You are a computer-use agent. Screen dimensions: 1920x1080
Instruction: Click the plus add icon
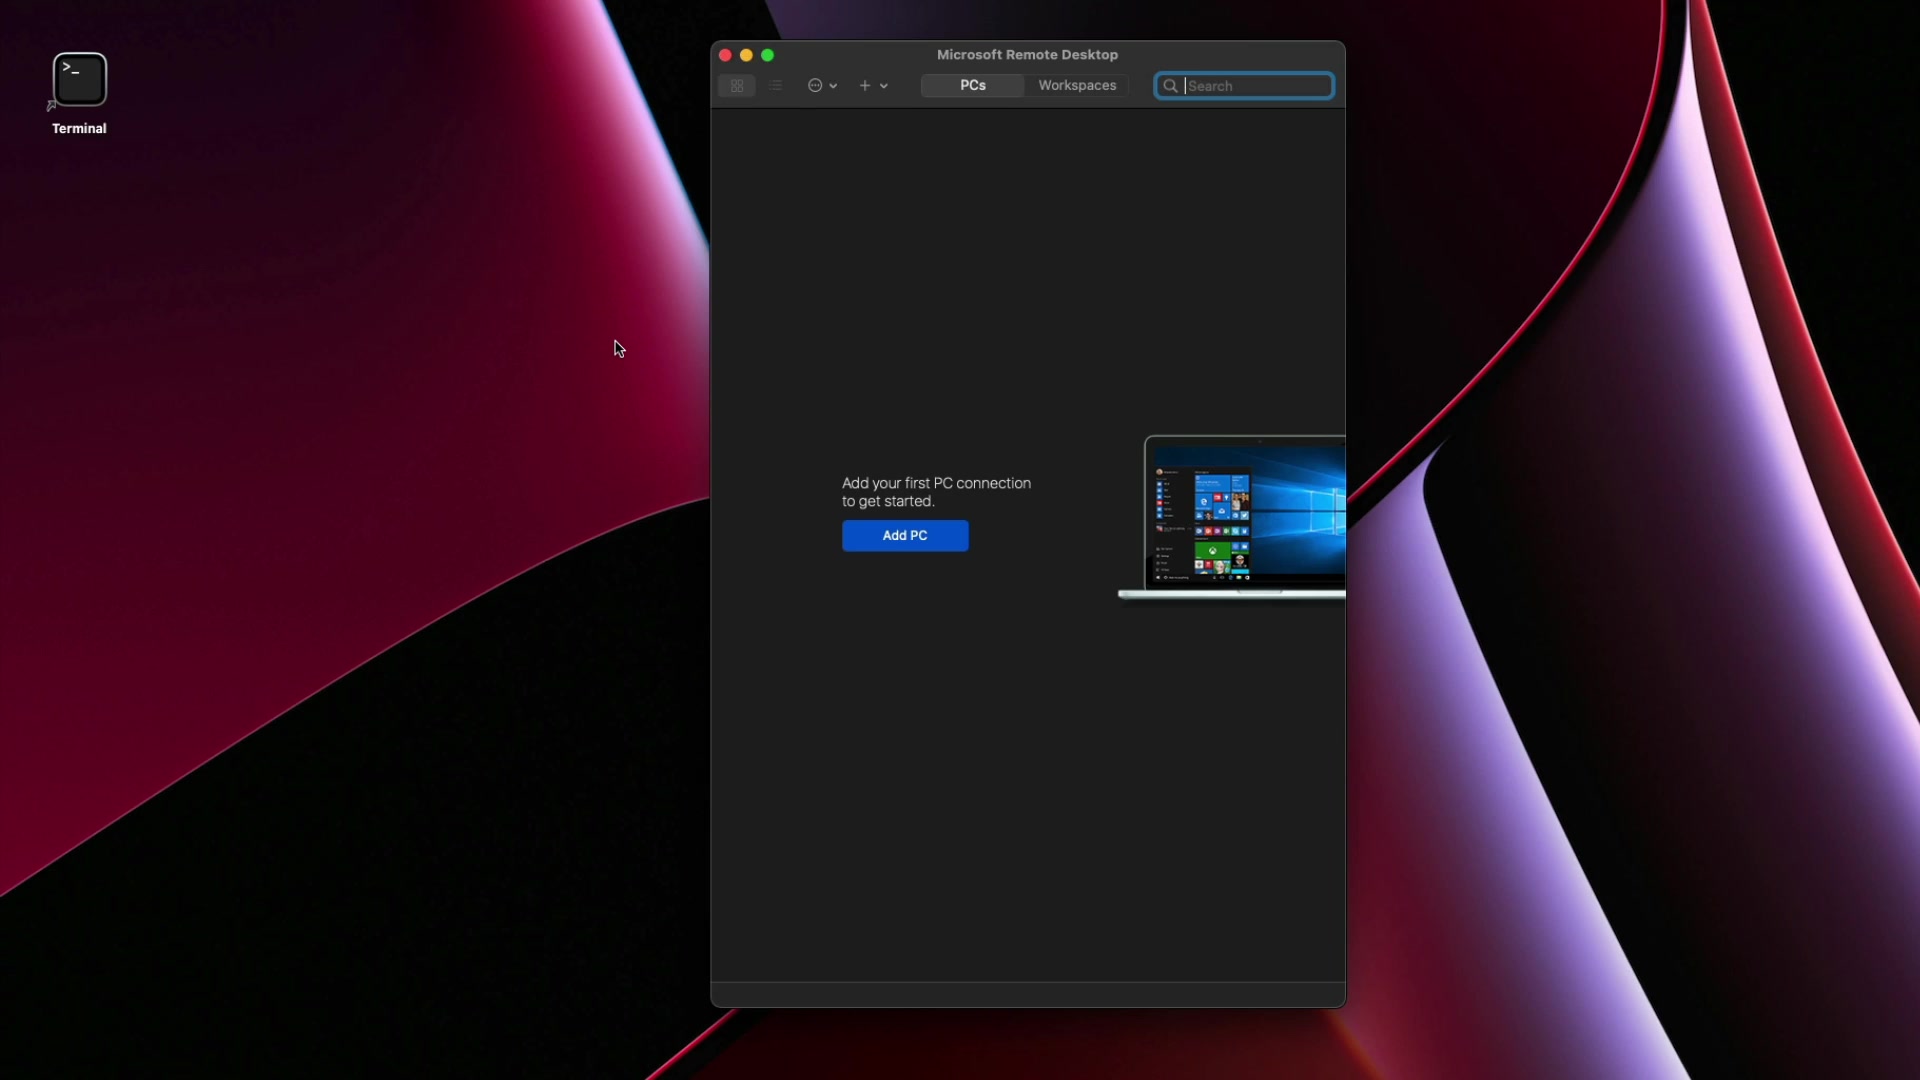coord(865,86)
